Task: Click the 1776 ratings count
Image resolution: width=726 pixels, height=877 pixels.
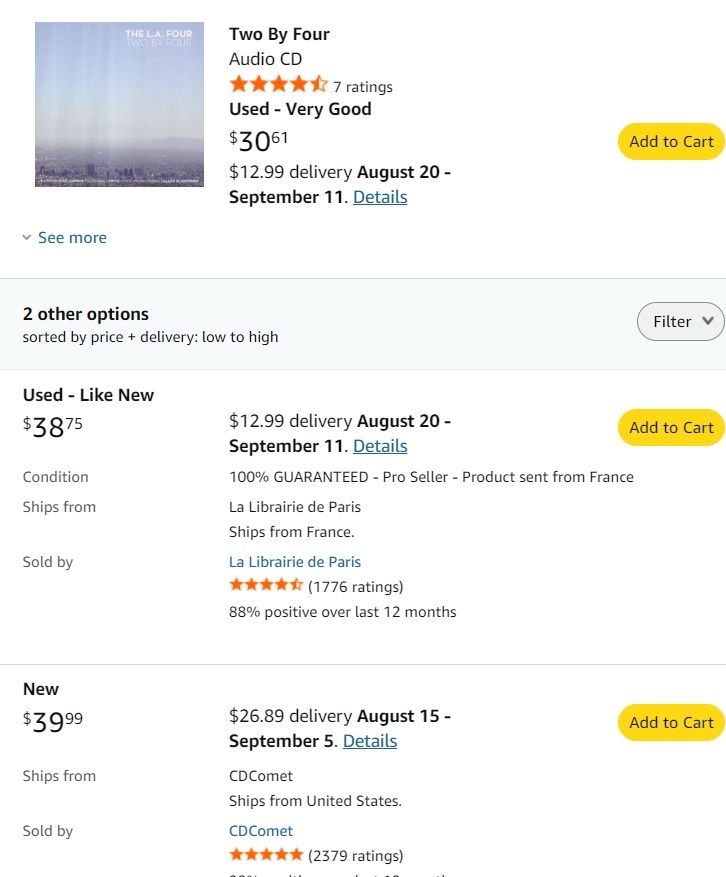Action: pyautogui.click(x=355, y=587)
